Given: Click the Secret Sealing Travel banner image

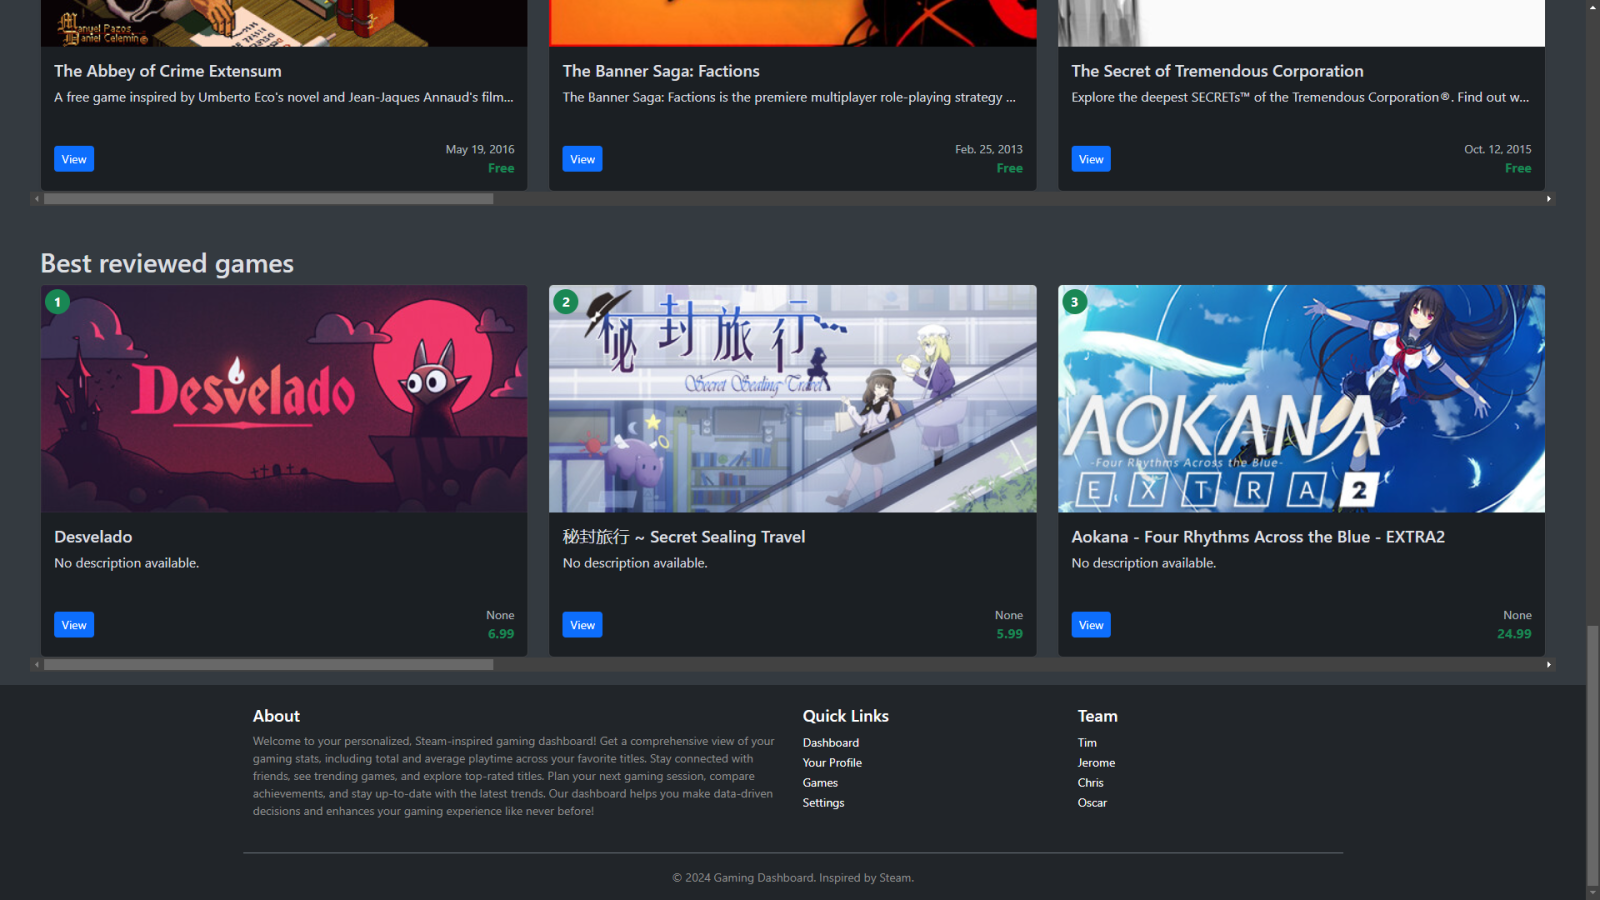Looking at the screenshot, I should 792,398.
